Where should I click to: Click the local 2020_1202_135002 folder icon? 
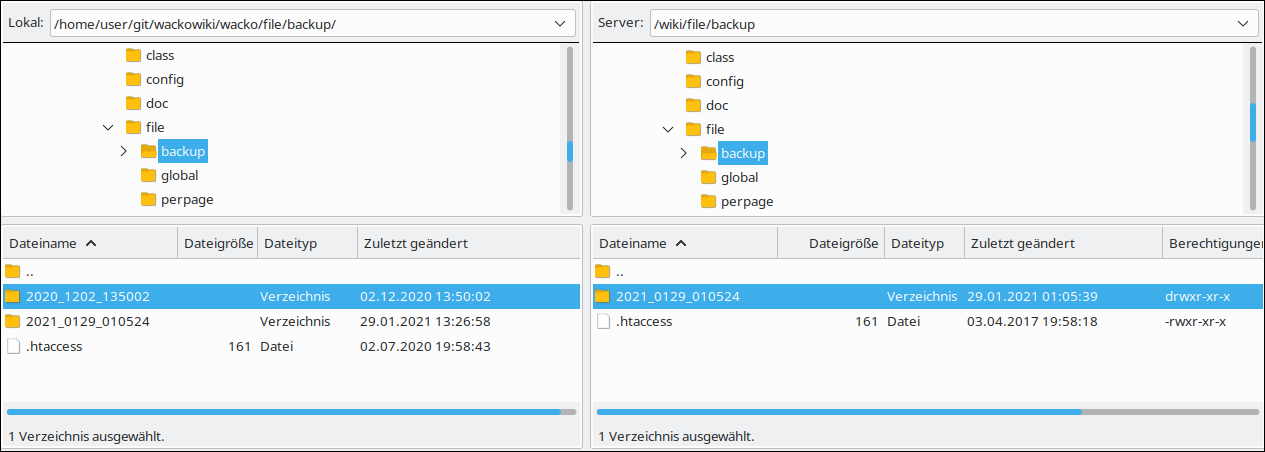point(13,296)
